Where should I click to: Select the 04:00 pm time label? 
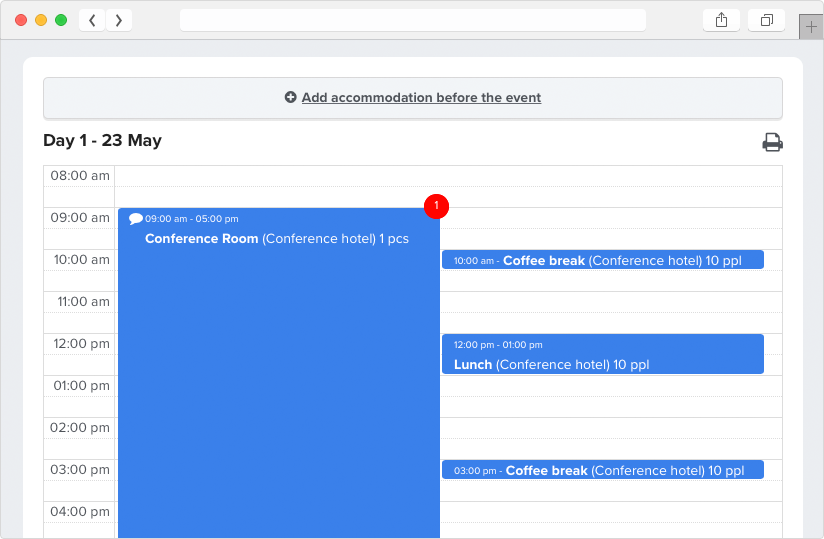[x=80, y=512]
